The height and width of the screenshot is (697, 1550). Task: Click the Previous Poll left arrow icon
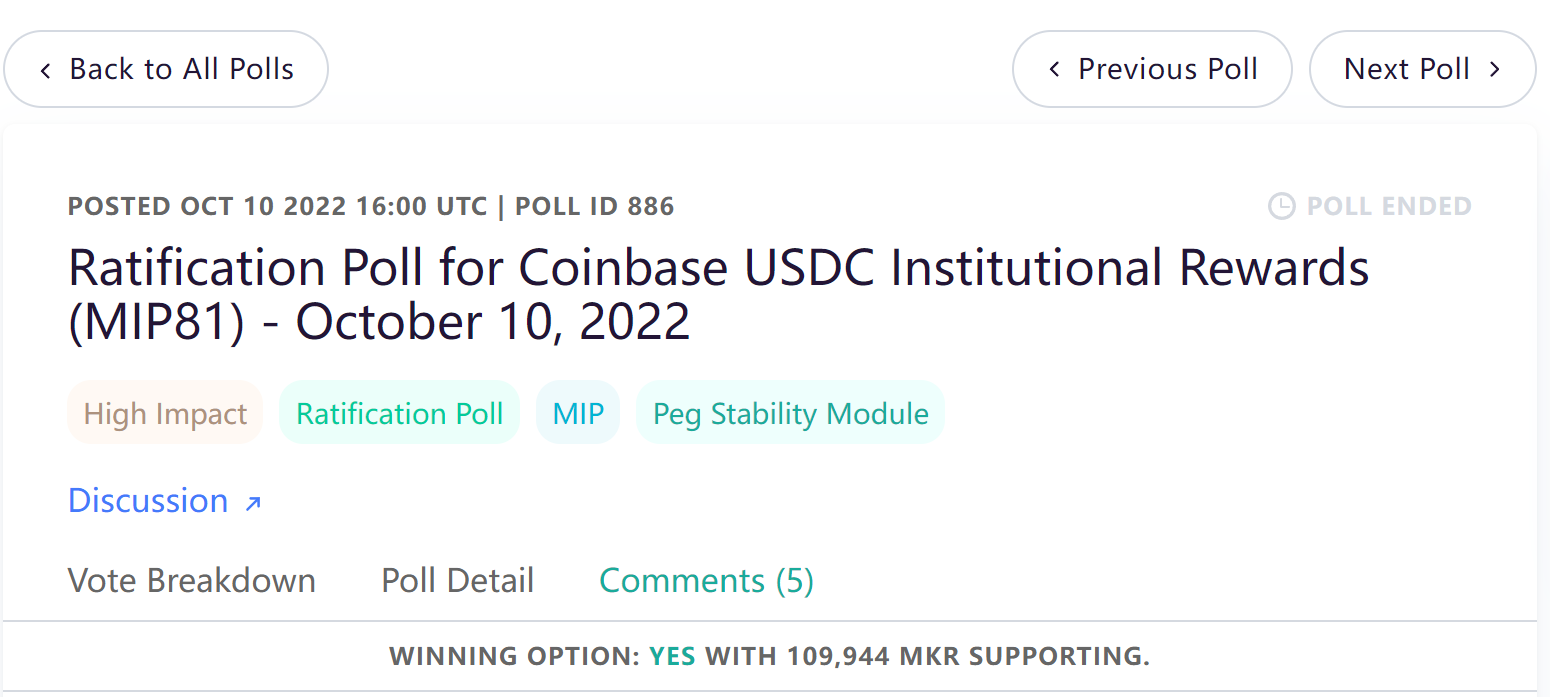tap(1054, 70)
